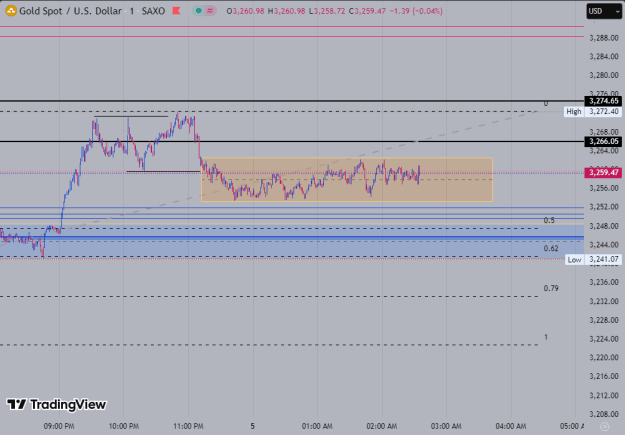
Task: Click the pink approximate-data indicator icon
Action: [210, 11]
